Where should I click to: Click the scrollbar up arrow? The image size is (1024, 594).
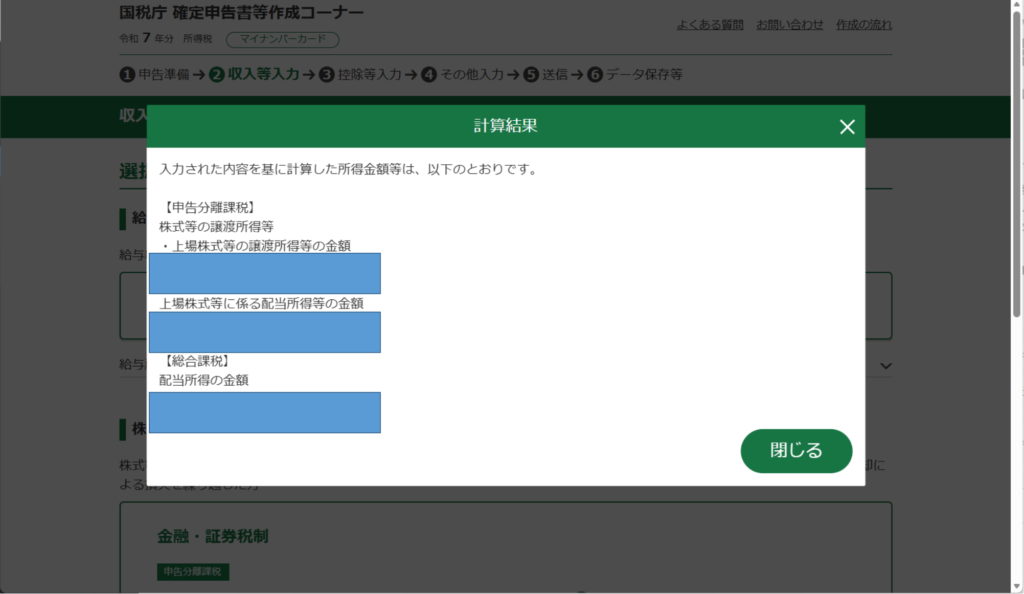coord(1016,7)
